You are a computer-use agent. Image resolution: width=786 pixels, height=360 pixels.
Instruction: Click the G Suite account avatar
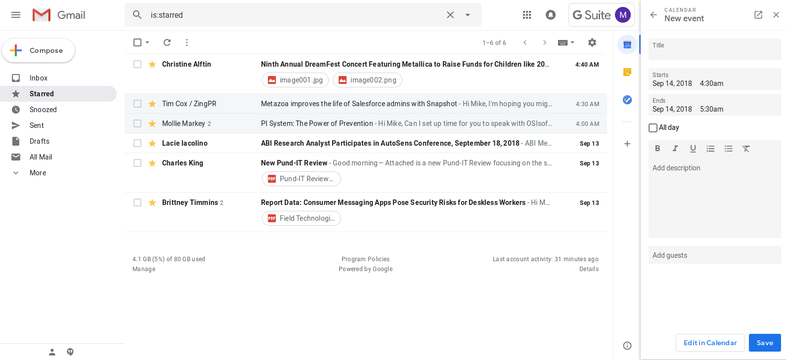pos(623,15)
